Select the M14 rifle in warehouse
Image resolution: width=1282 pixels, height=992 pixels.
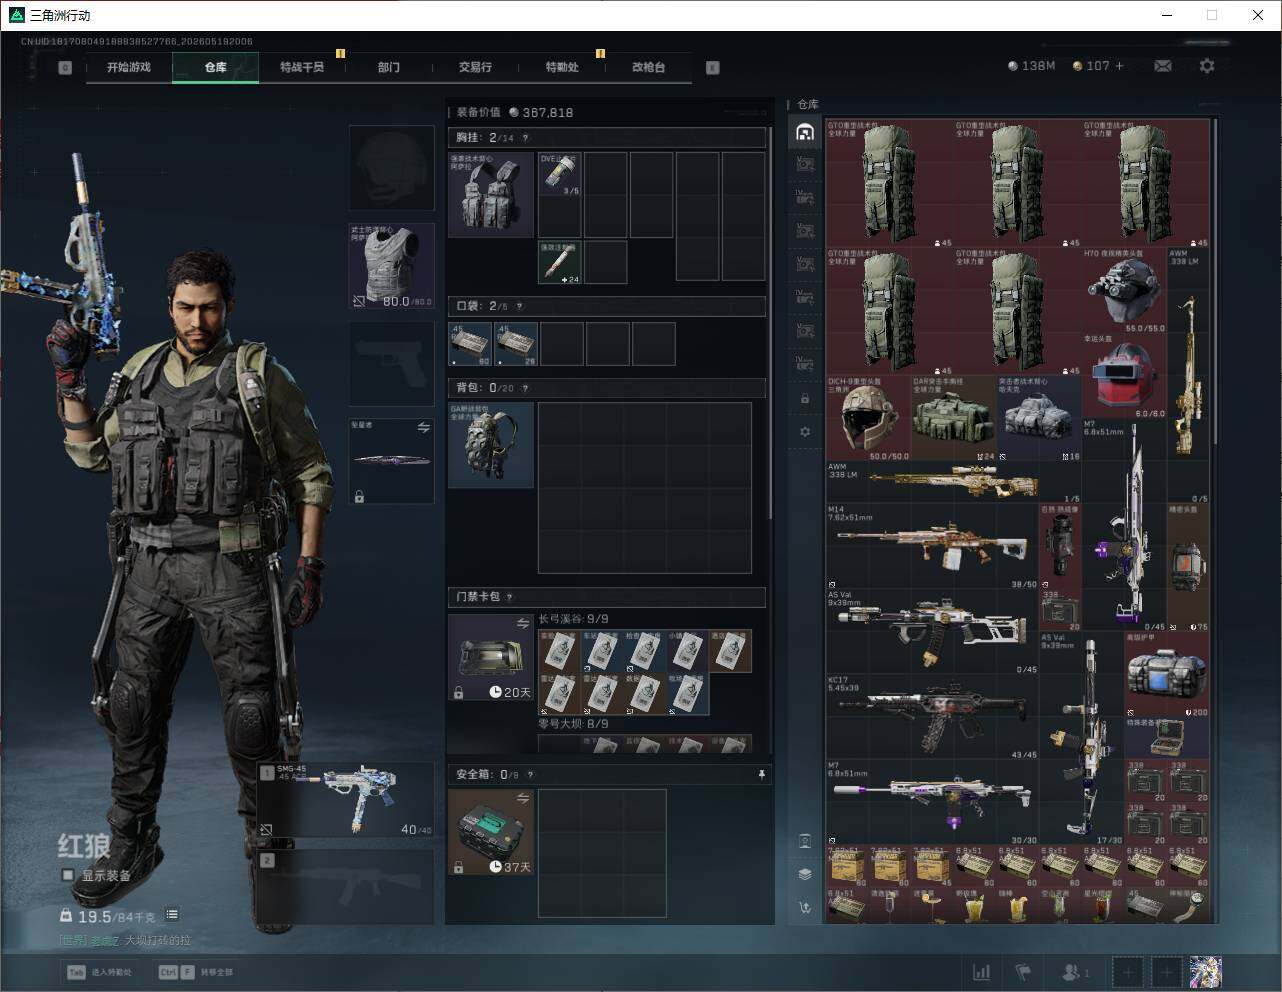[x=932, y=546]
